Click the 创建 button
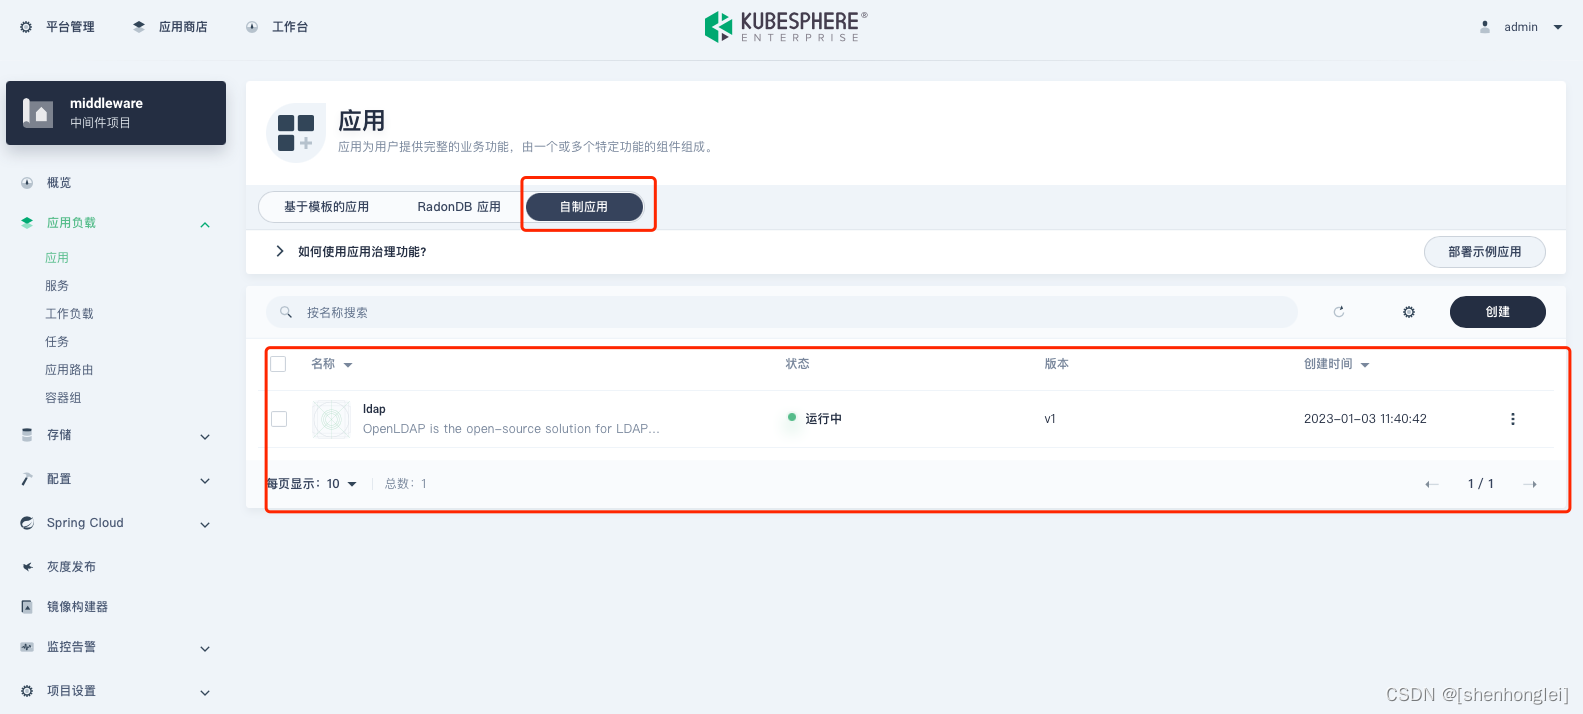 (1498, 312)
